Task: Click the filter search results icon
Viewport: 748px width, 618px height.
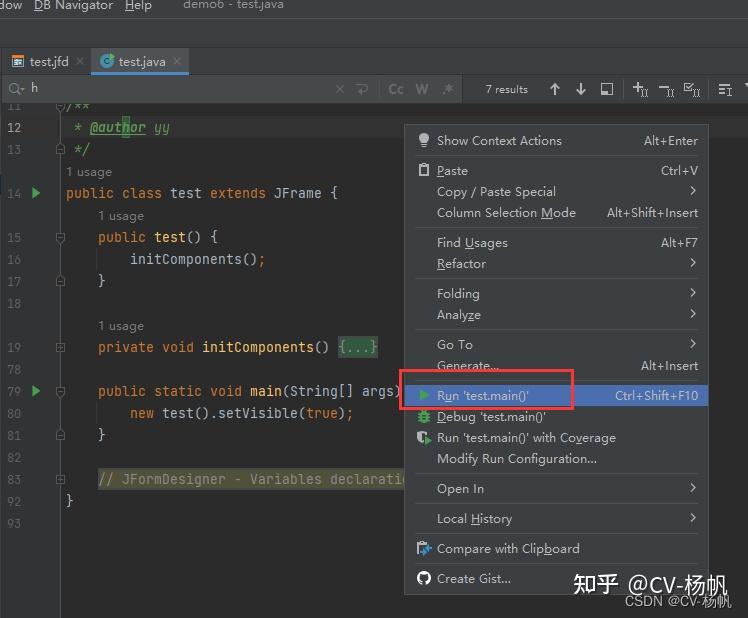Action: pos(725,89)
